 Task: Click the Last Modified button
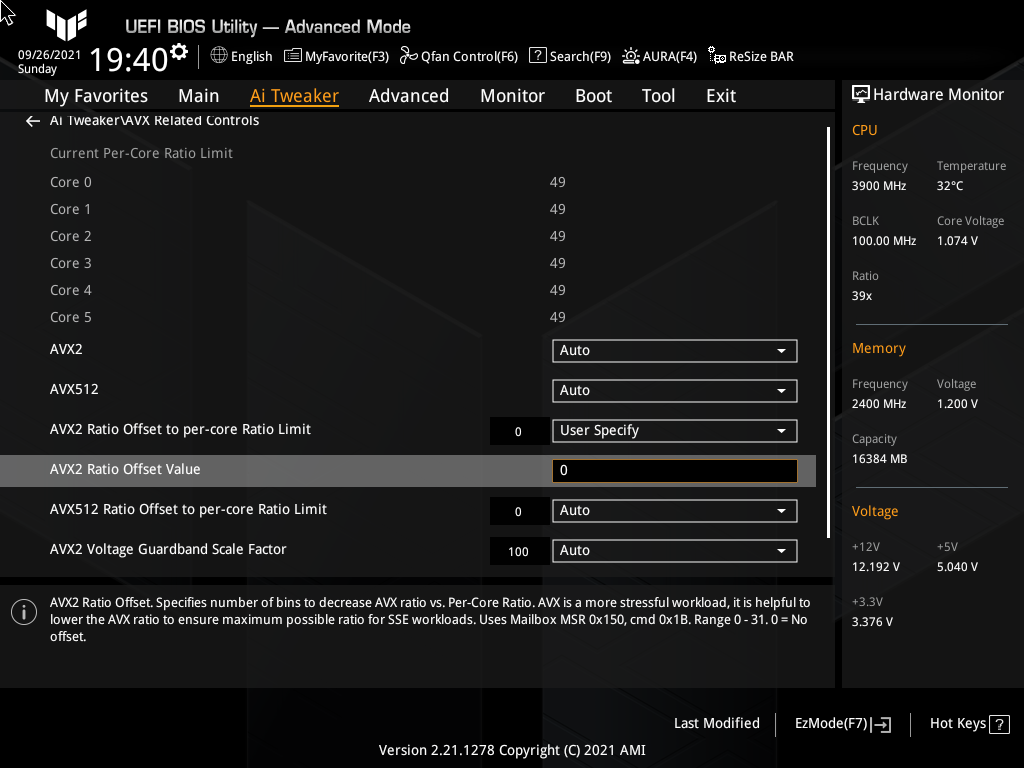(x=716, y=723)
